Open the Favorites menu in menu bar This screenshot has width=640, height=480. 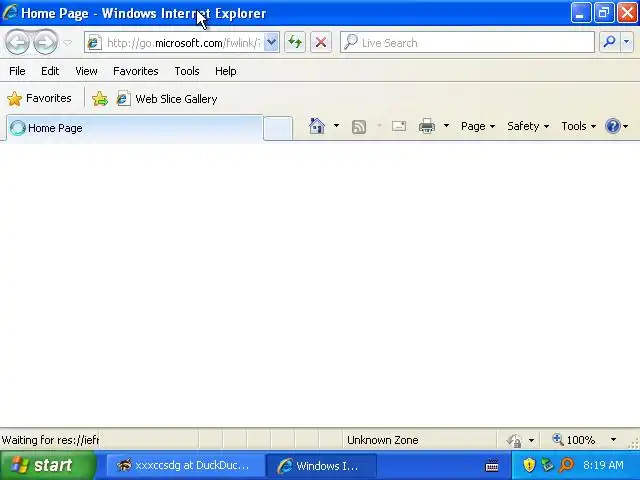[x=136, y=71]
